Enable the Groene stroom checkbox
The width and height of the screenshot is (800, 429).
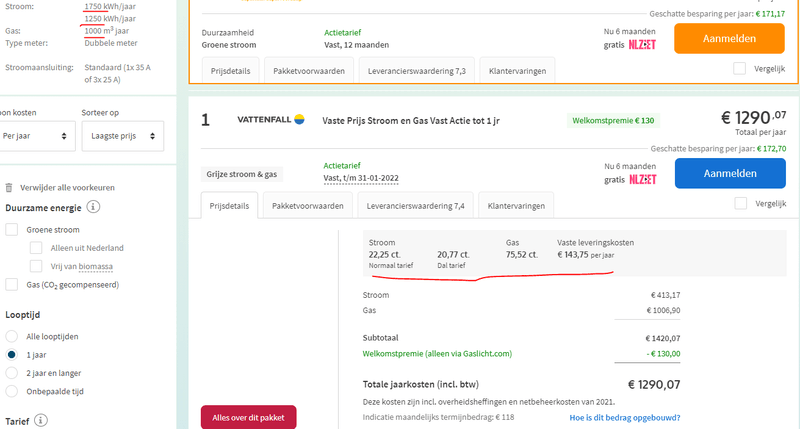[12, 230]
